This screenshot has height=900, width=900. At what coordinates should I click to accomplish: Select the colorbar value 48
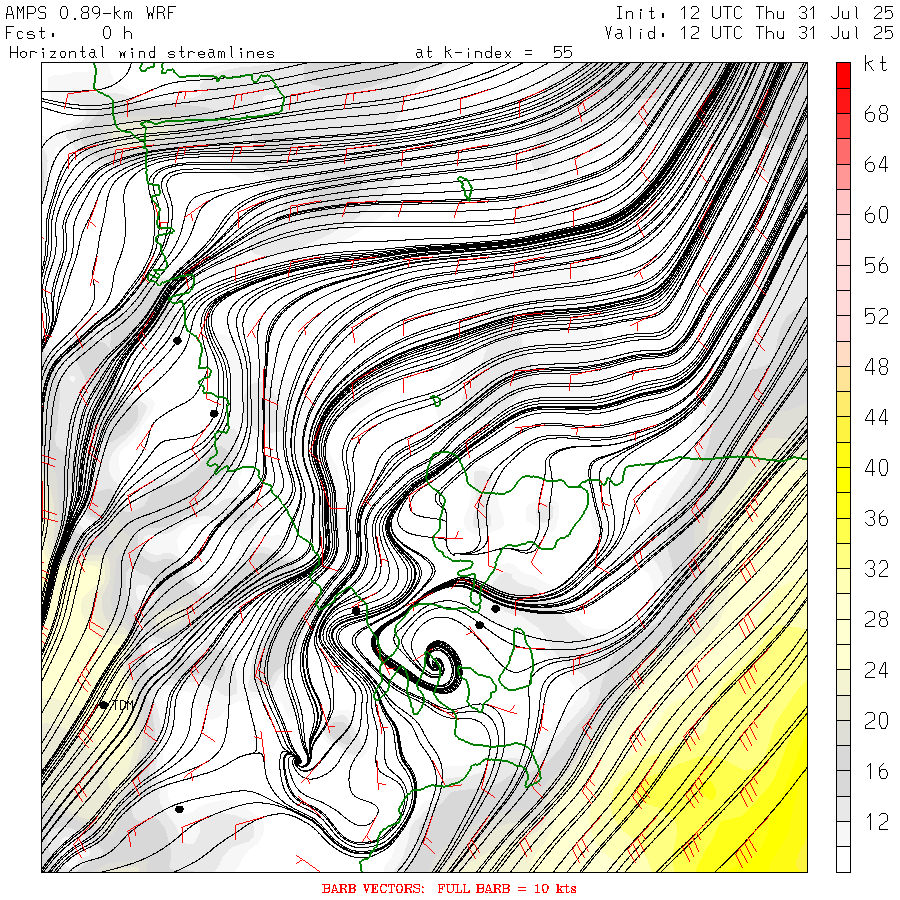pyautogui.click(x=876, y=367)
